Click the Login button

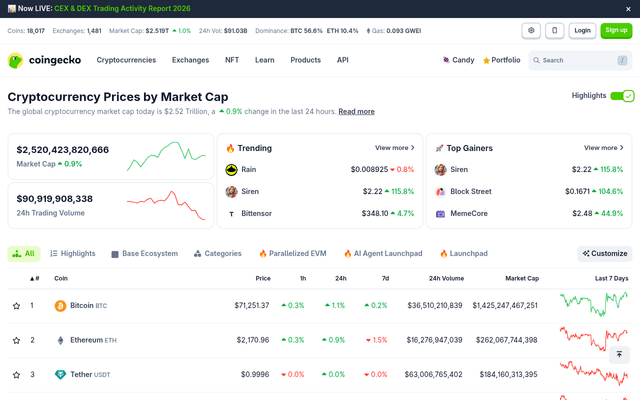(582, 31)
